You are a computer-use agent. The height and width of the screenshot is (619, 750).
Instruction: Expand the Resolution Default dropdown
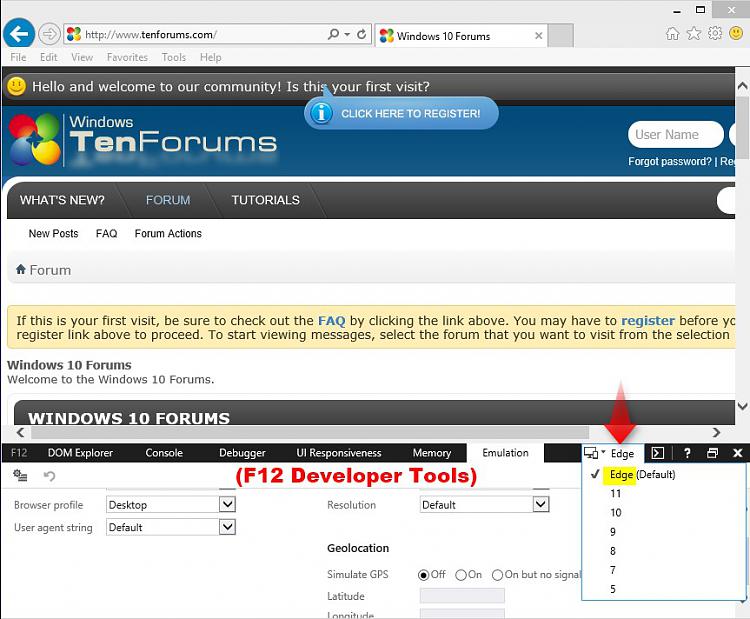coord(540,504)
